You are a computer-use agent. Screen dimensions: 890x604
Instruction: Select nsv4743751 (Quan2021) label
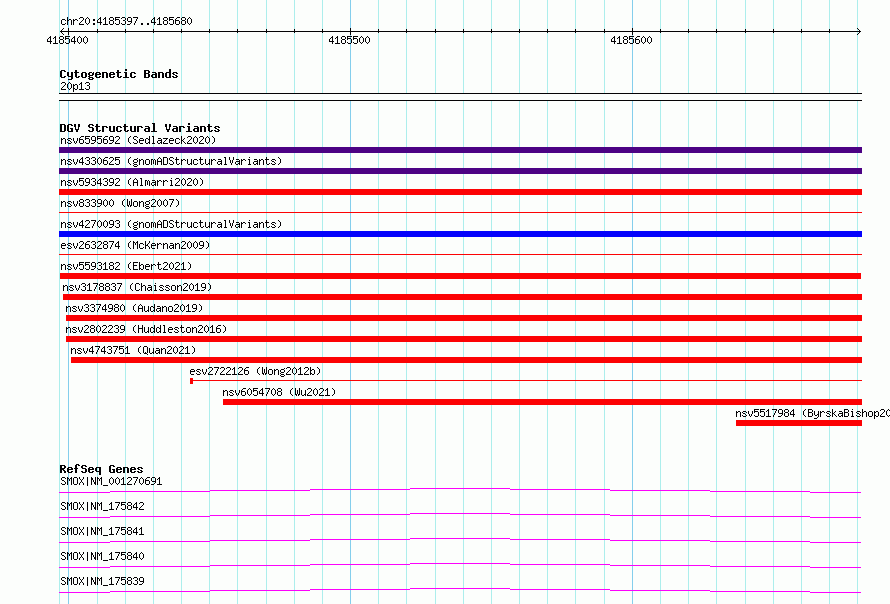click(133, 350)
